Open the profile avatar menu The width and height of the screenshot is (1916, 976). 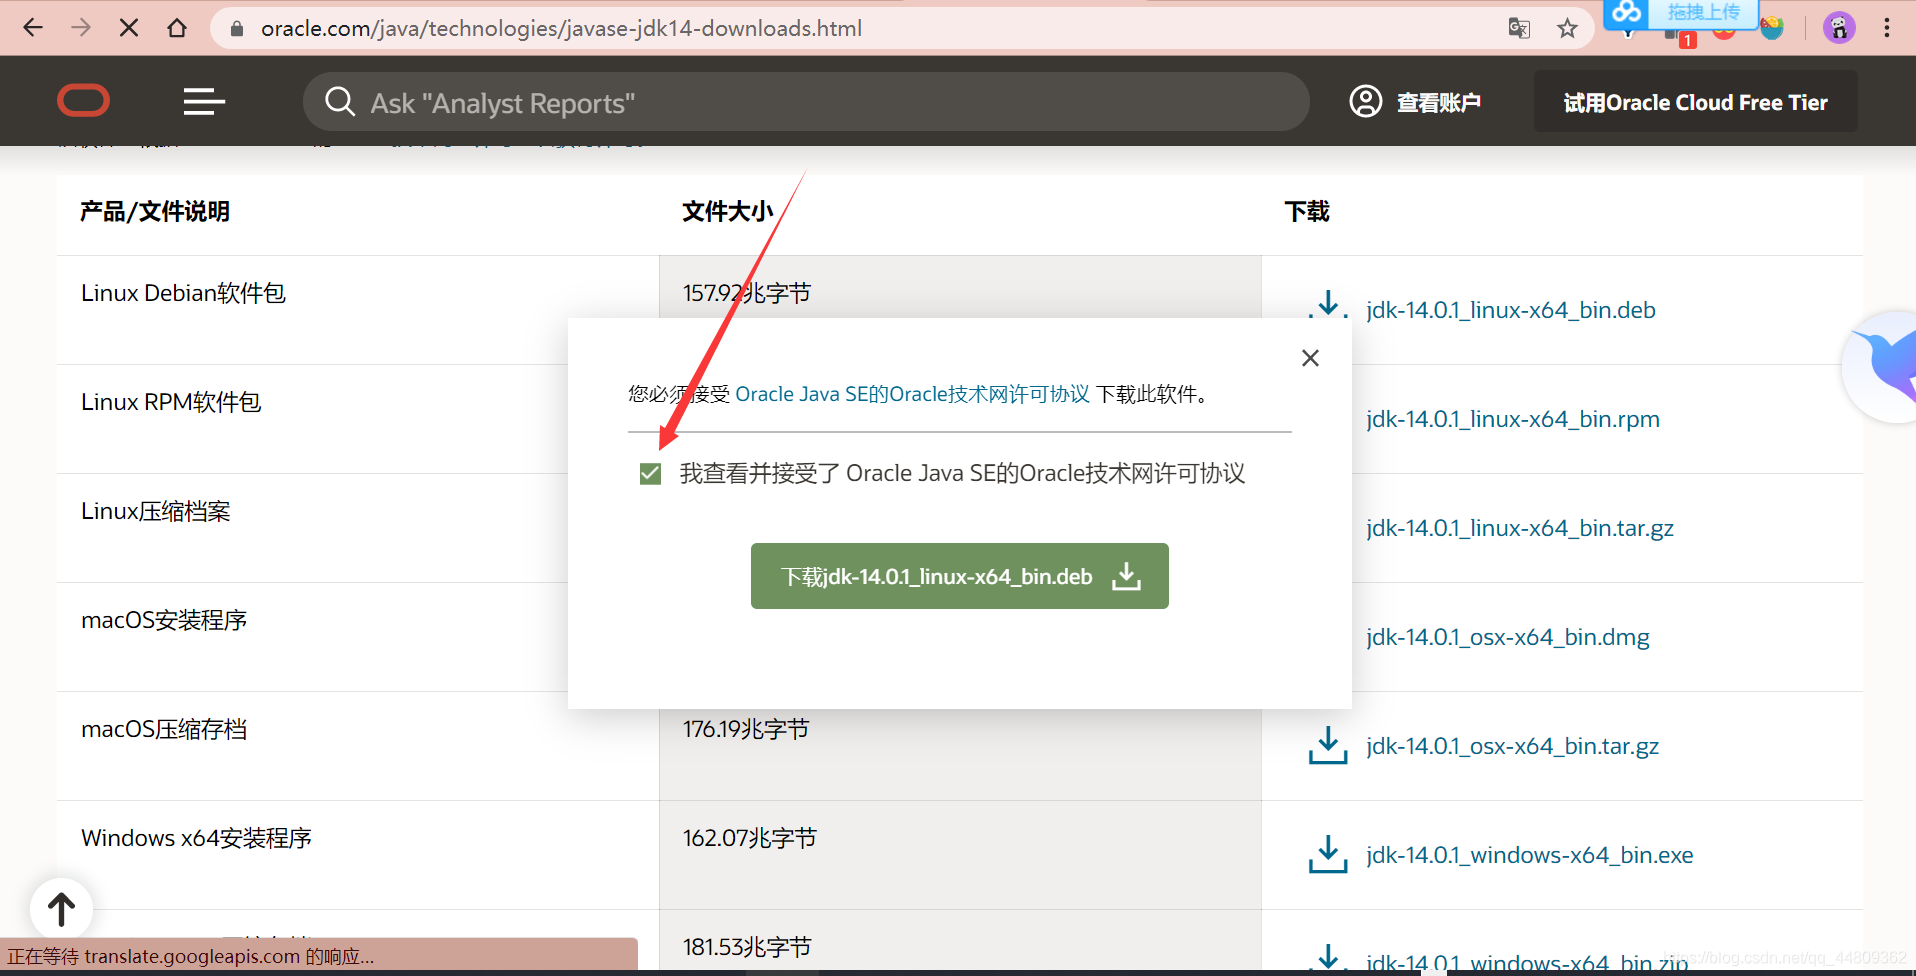(1839, 28)
